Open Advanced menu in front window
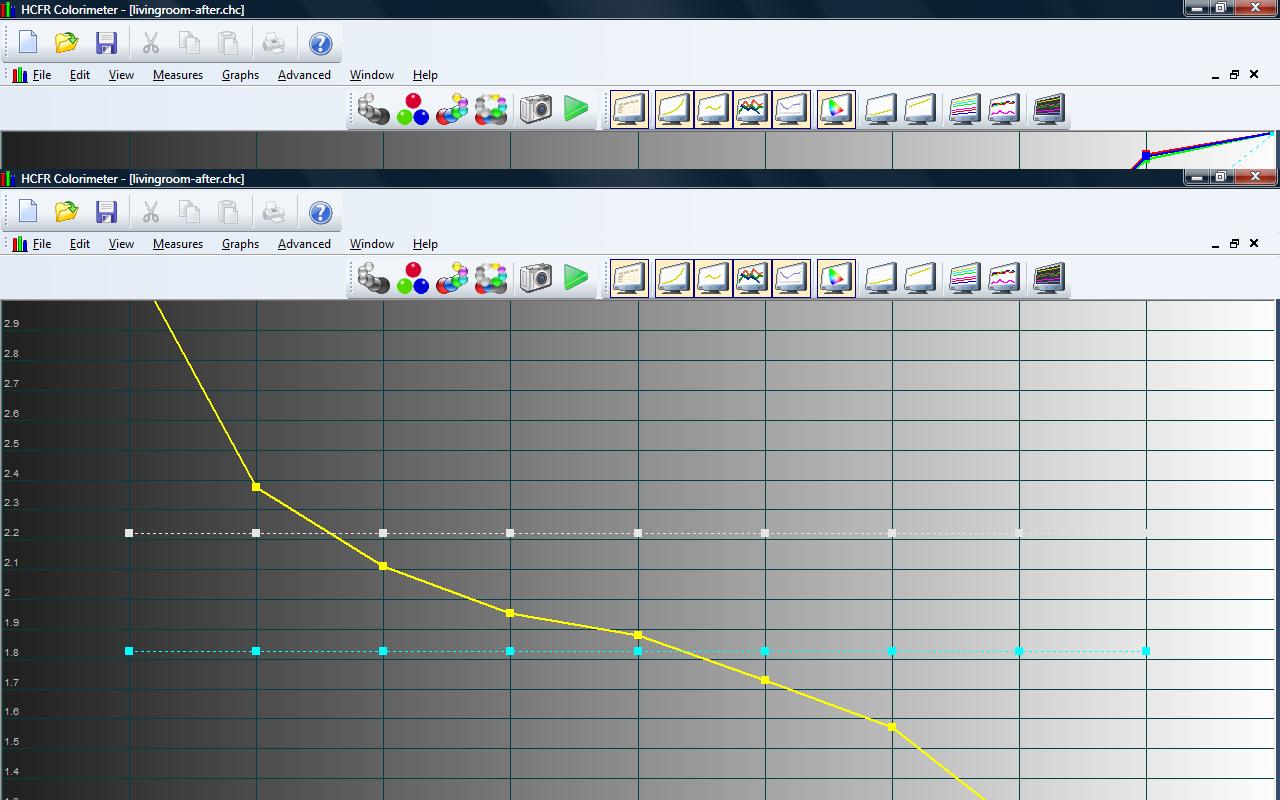The image size is (1280, 800). click(304, 244)
